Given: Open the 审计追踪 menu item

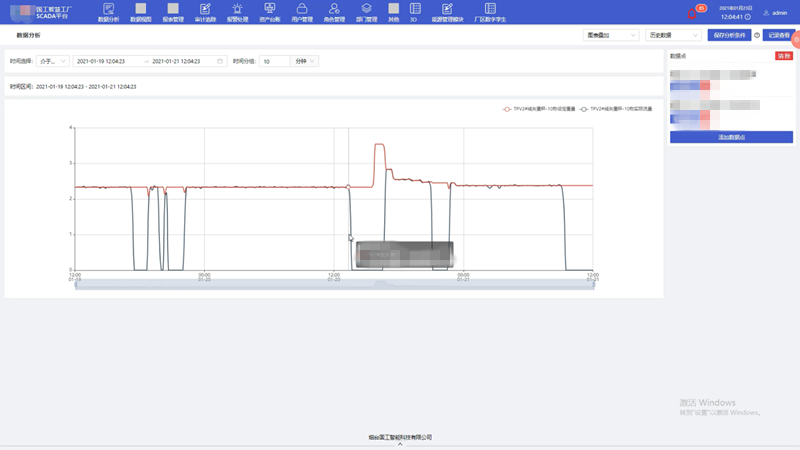Looking at the screenshot, I should [x=205, y=13].
